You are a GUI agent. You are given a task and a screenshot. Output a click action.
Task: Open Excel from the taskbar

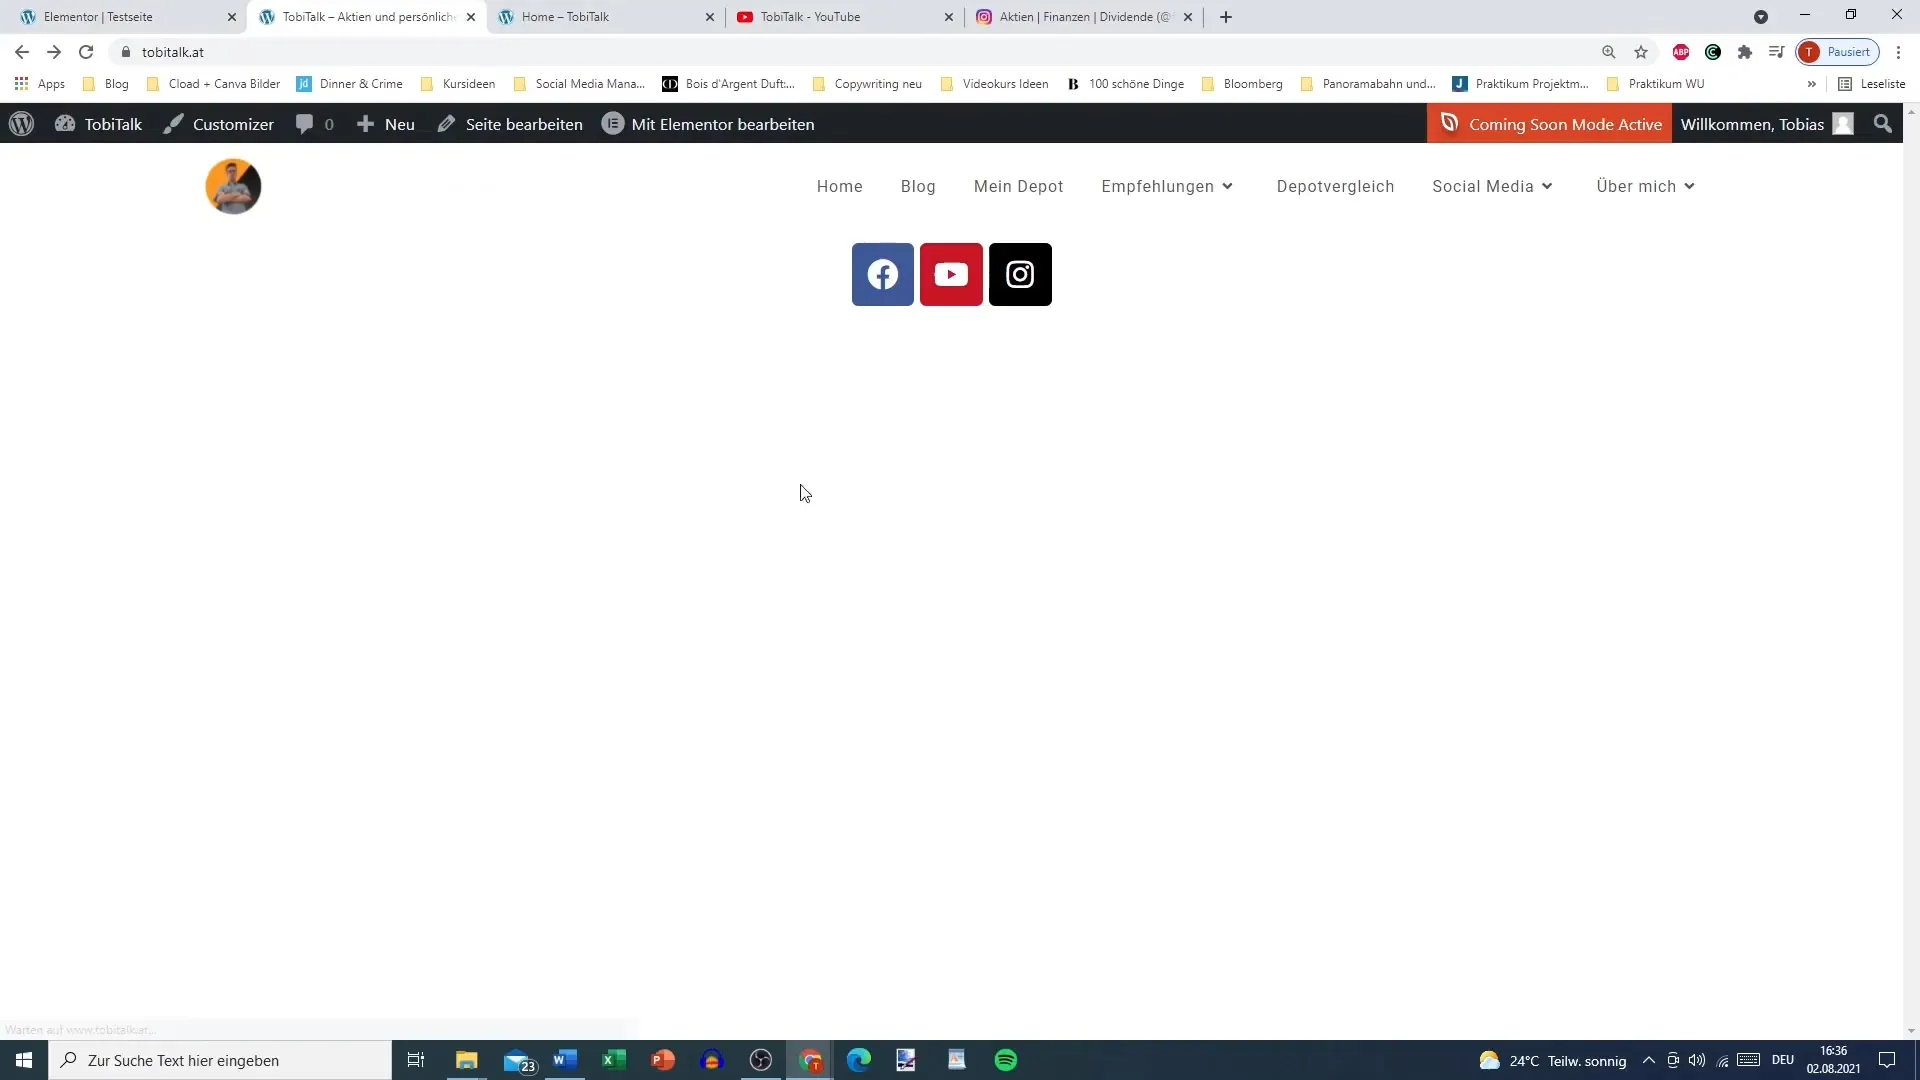click(614, 1060)
